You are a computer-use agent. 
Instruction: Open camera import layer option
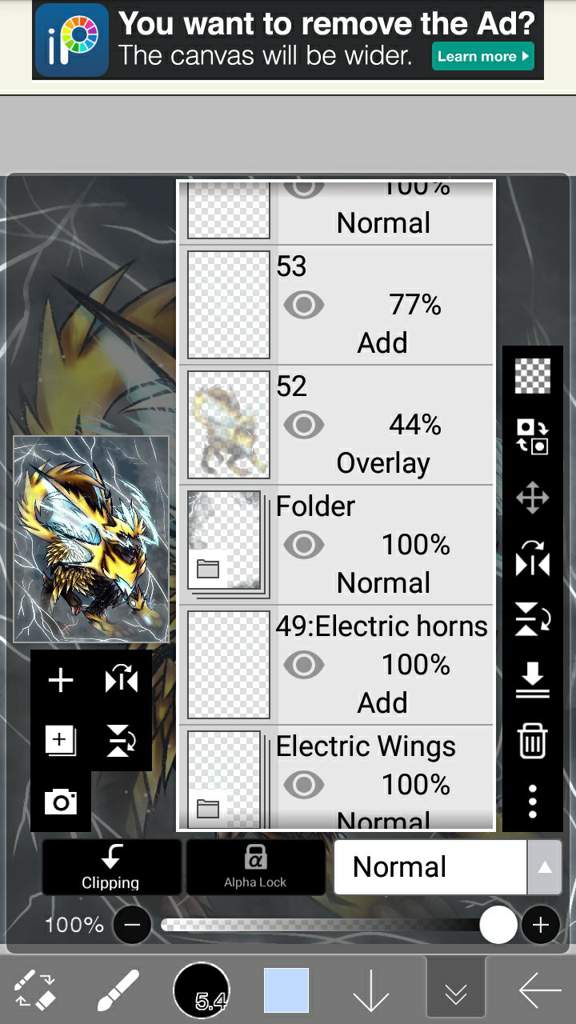61,801
